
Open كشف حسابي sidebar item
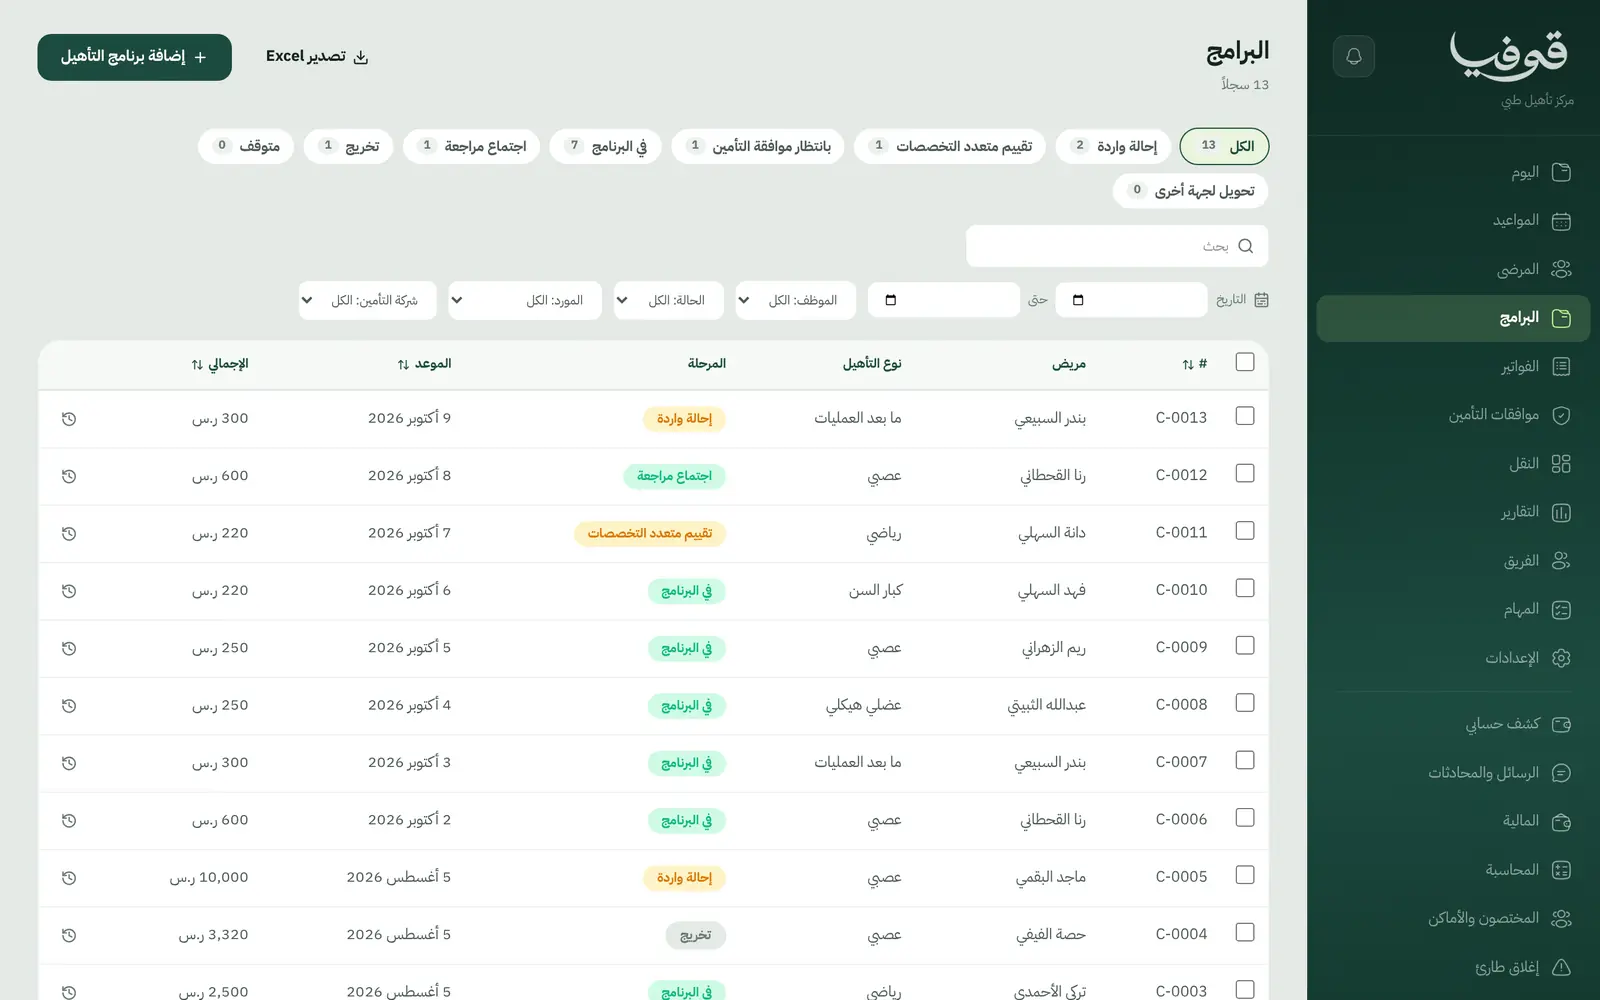click(x=1453, y=724)
